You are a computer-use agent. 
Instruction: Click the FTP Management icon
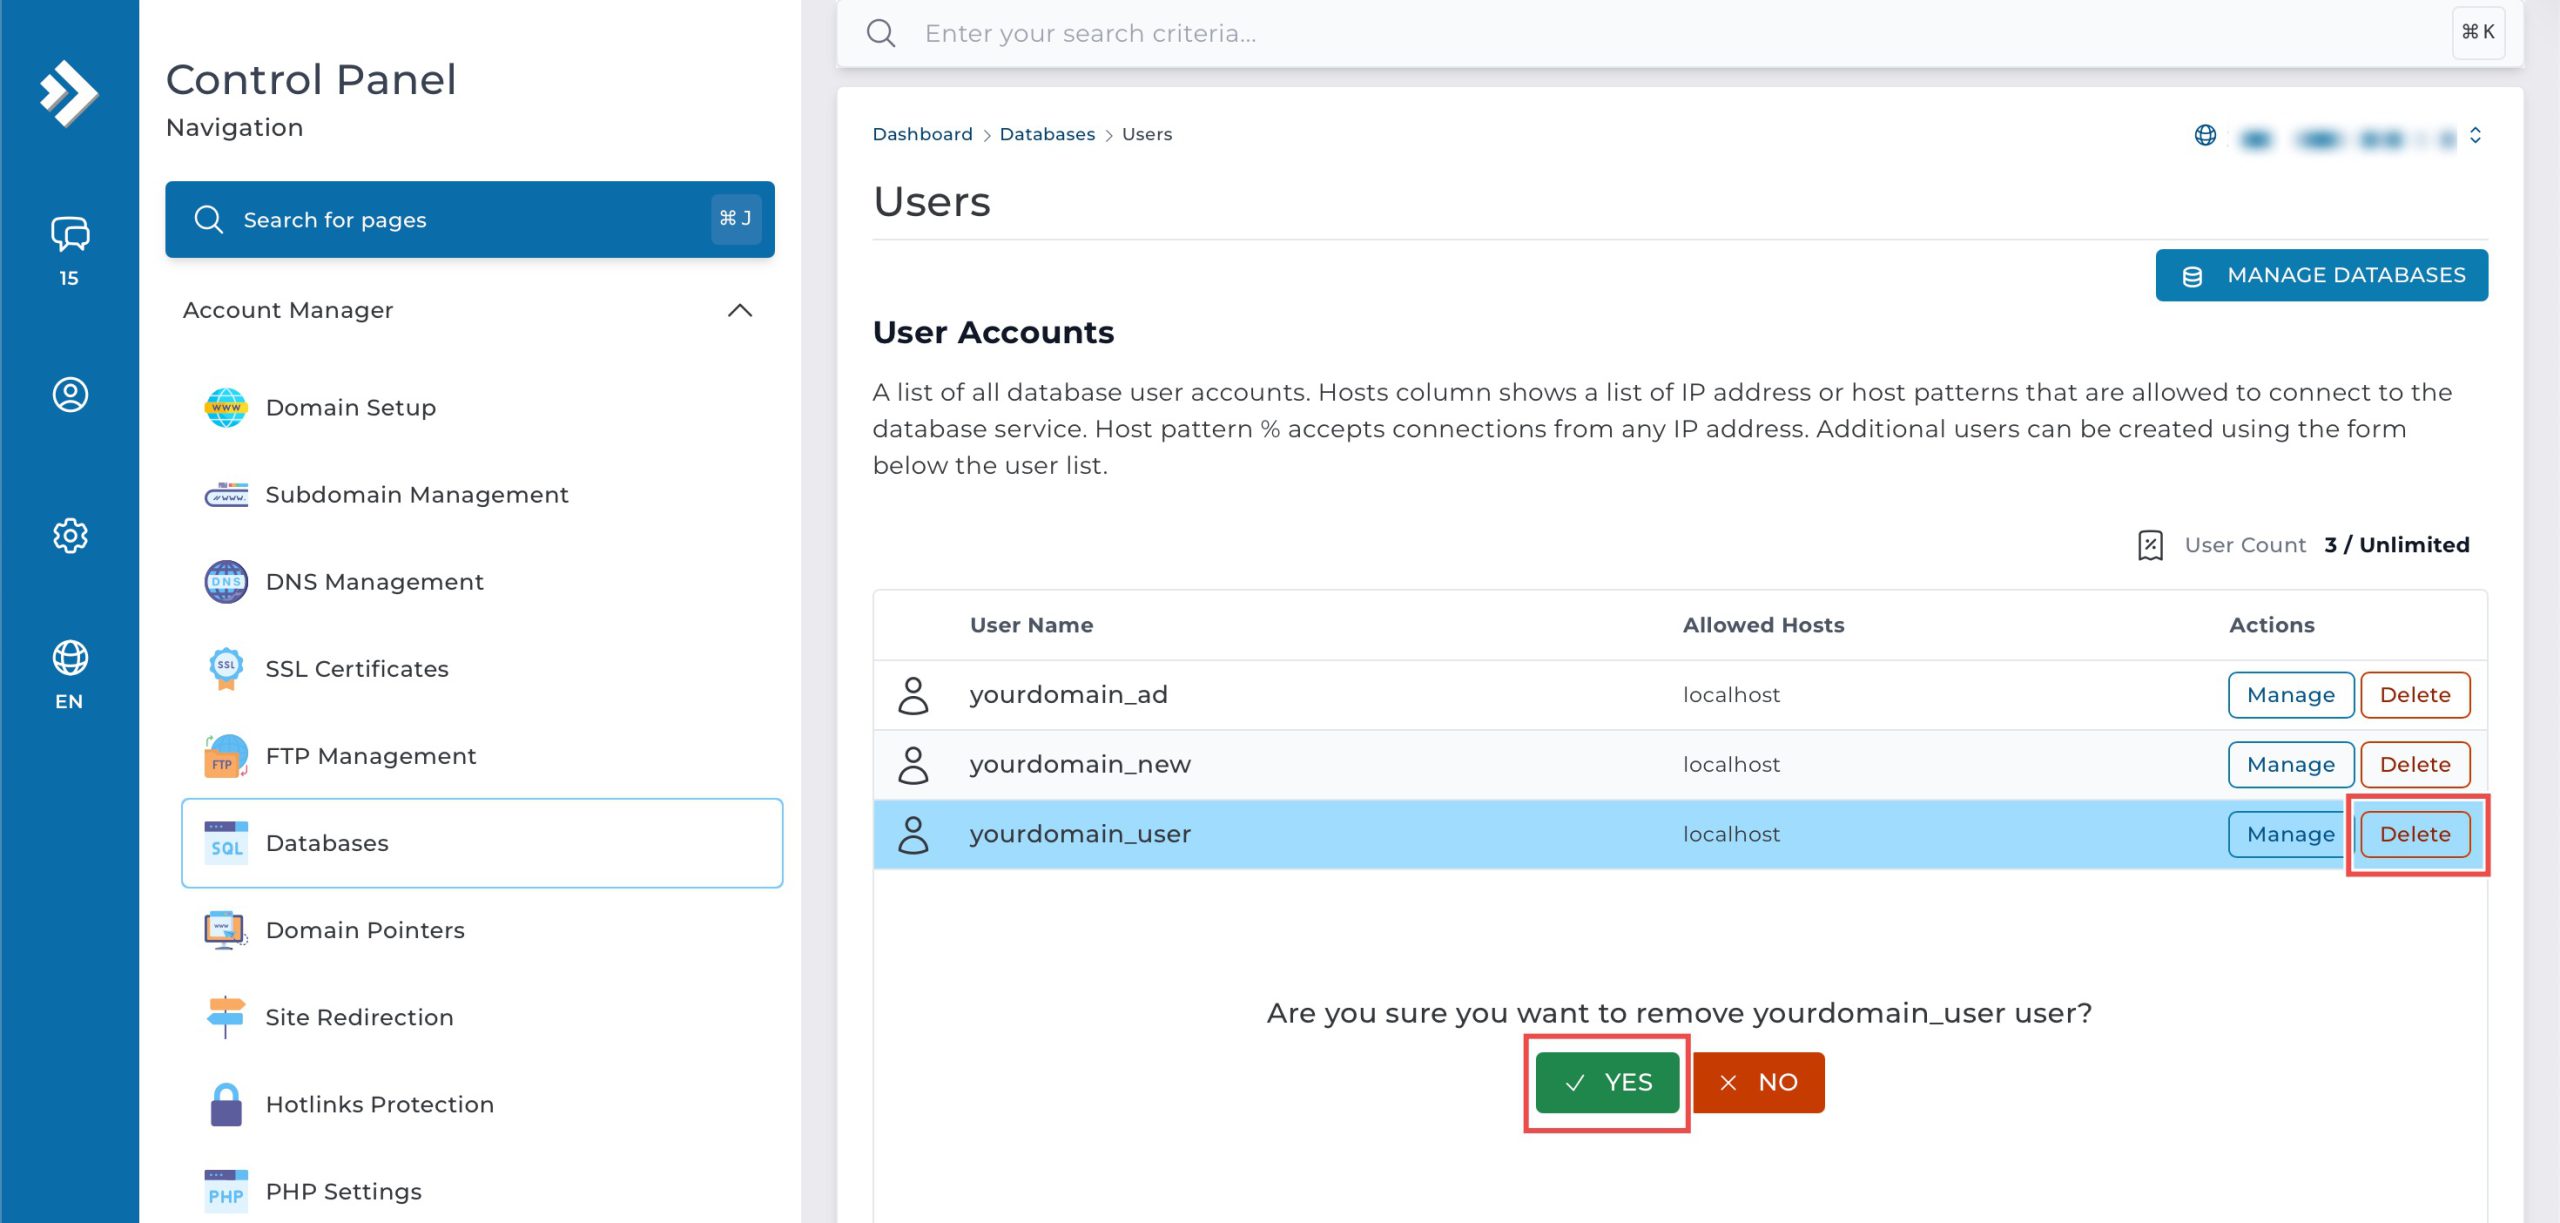(226, 756)
